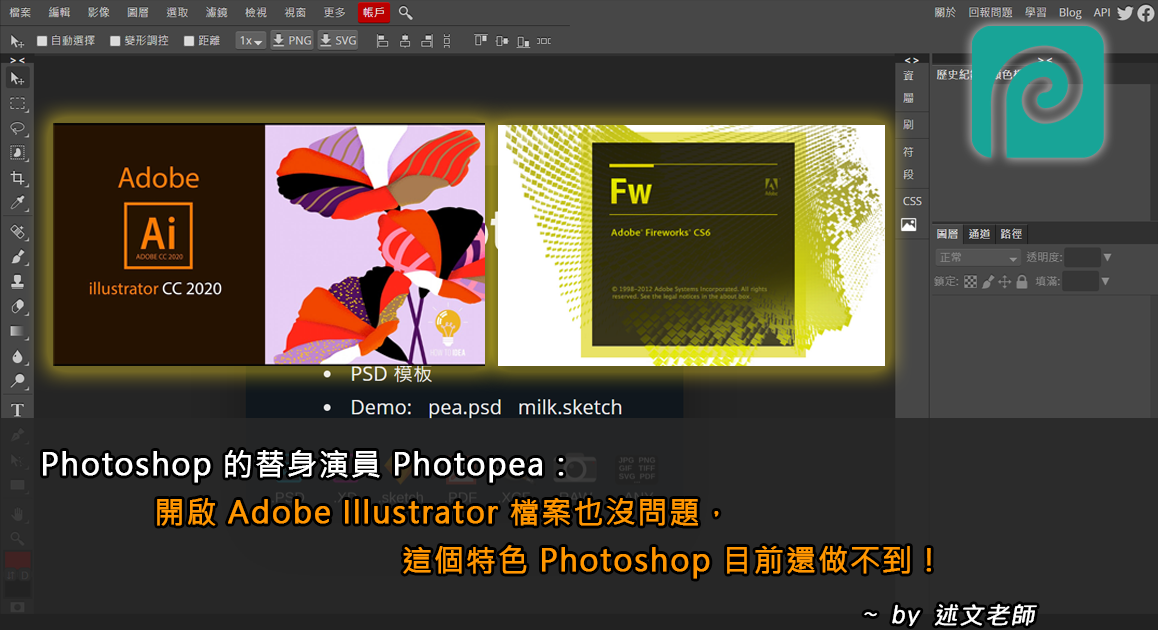Open the 圖層 menu in the menu bar
Viewport: 1158px width, 630px height.
[x=137, y=13]
